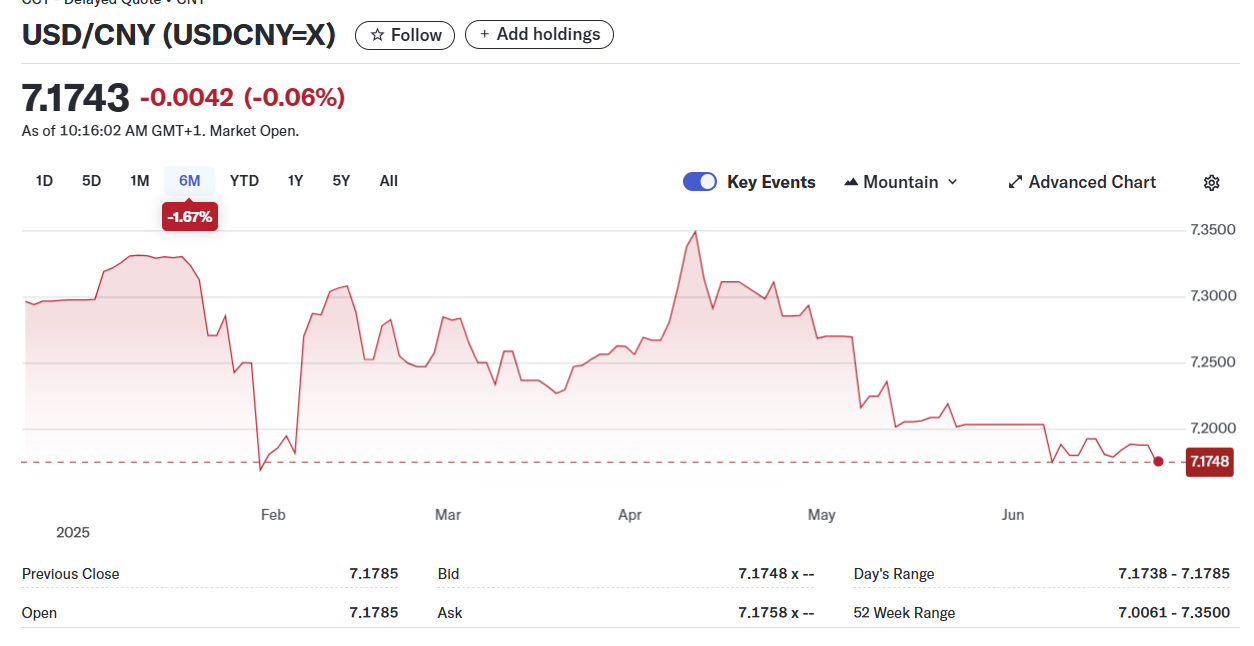1254x646 pixels.
Task: Toggle the Key Events switch off
Action: click(x=700, y=182)
